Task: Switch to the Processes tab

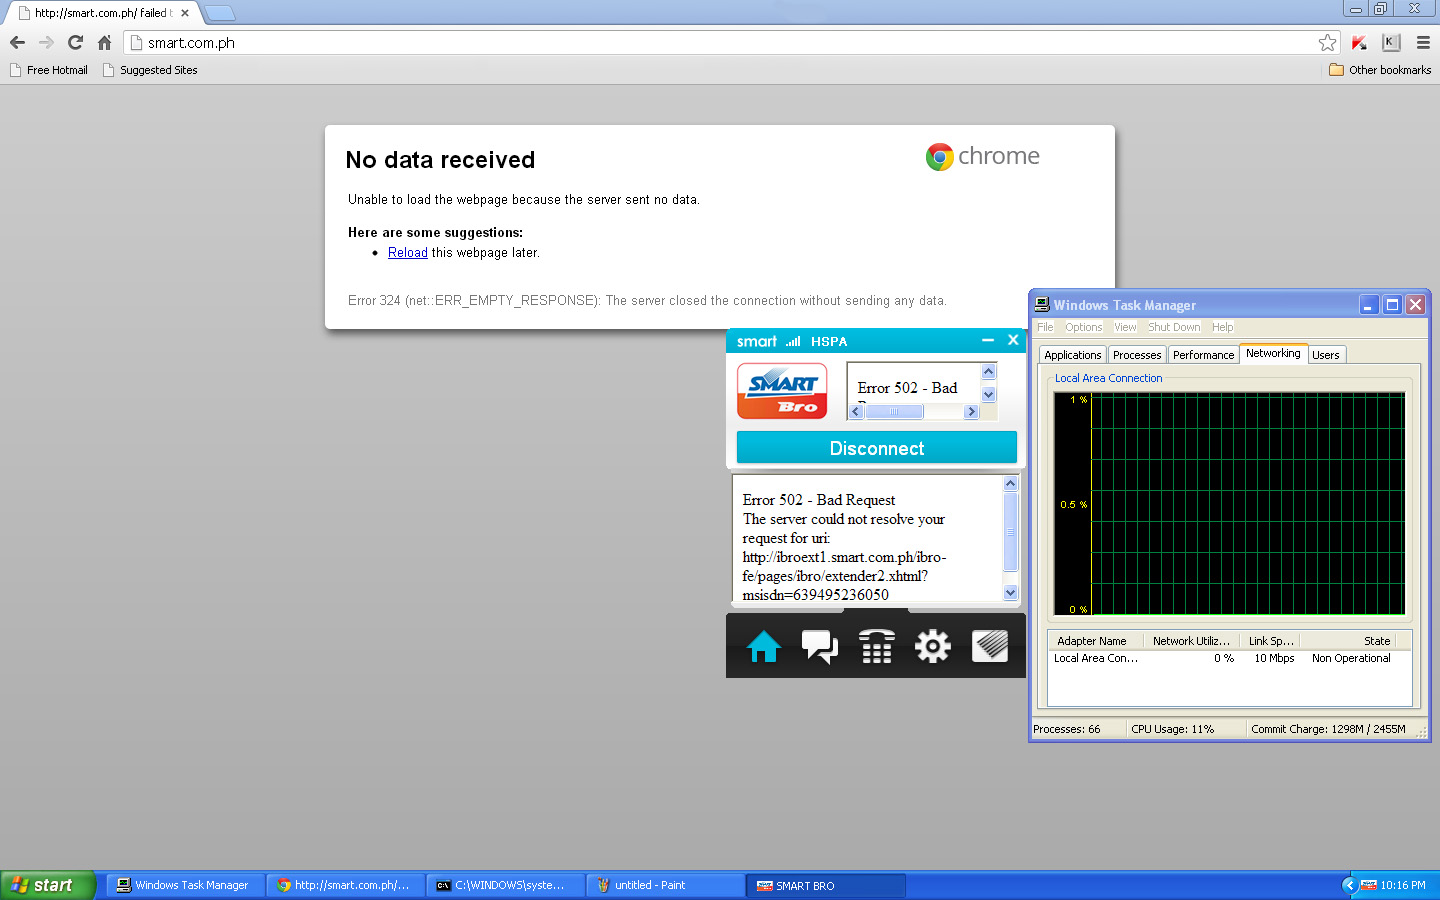Action: click(1137, 355)
